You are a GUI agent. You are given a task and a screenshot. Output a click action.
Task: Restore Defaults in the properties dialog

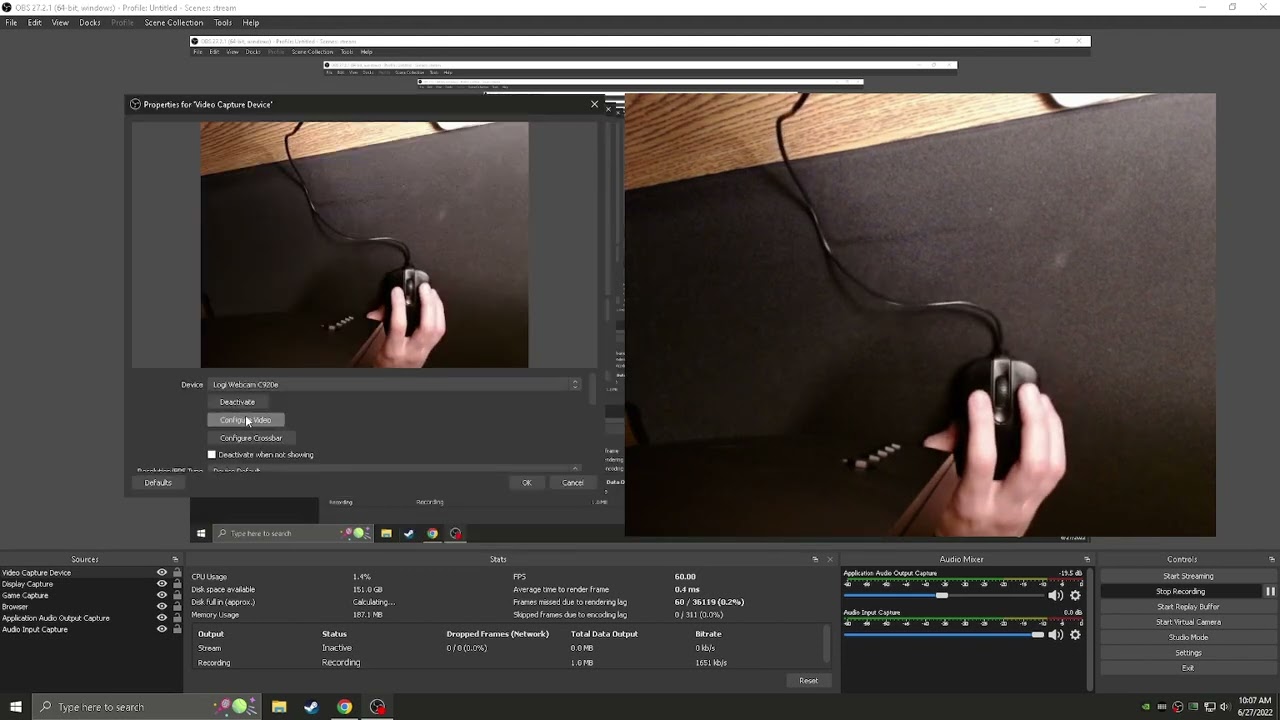(158, 483)
